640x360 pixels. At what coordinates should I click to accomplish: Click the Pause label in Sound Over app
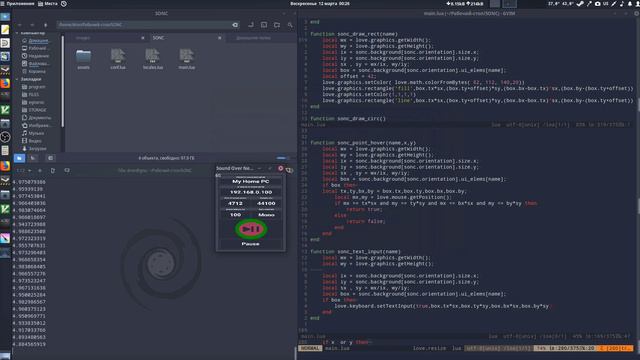click(x=251, y=244)
